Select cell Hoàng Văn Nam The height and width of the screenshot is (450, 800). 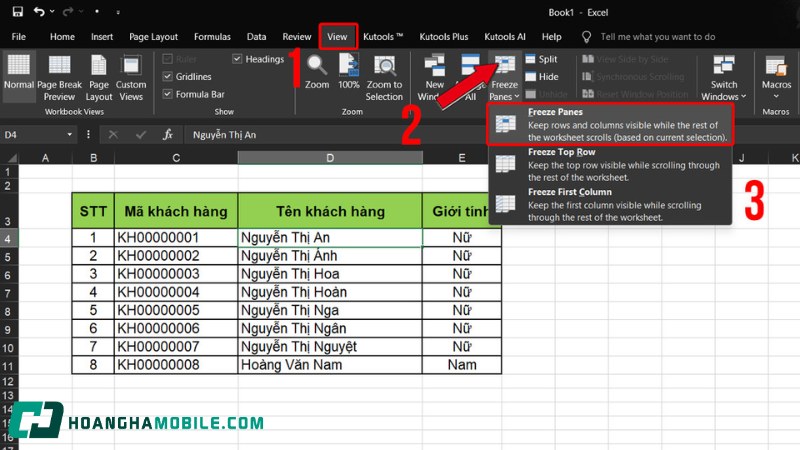[330, 365]
